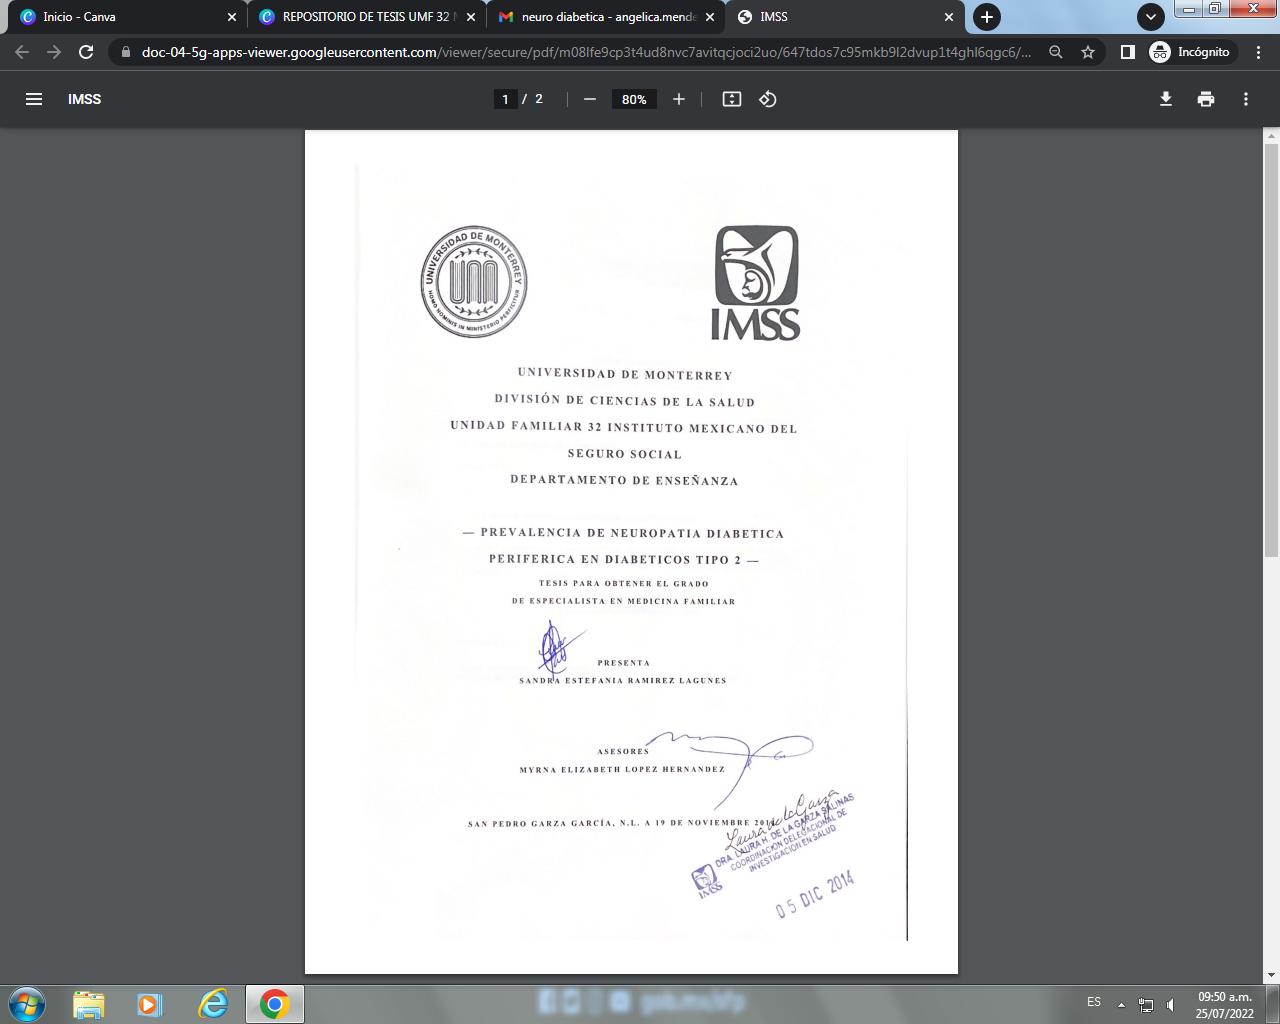This screenshot has width=1280, height=1024.
Task: Click the name SANDRA ESTEFANIA RAMIREZ LAGUNES
Action: click(623, 680)
